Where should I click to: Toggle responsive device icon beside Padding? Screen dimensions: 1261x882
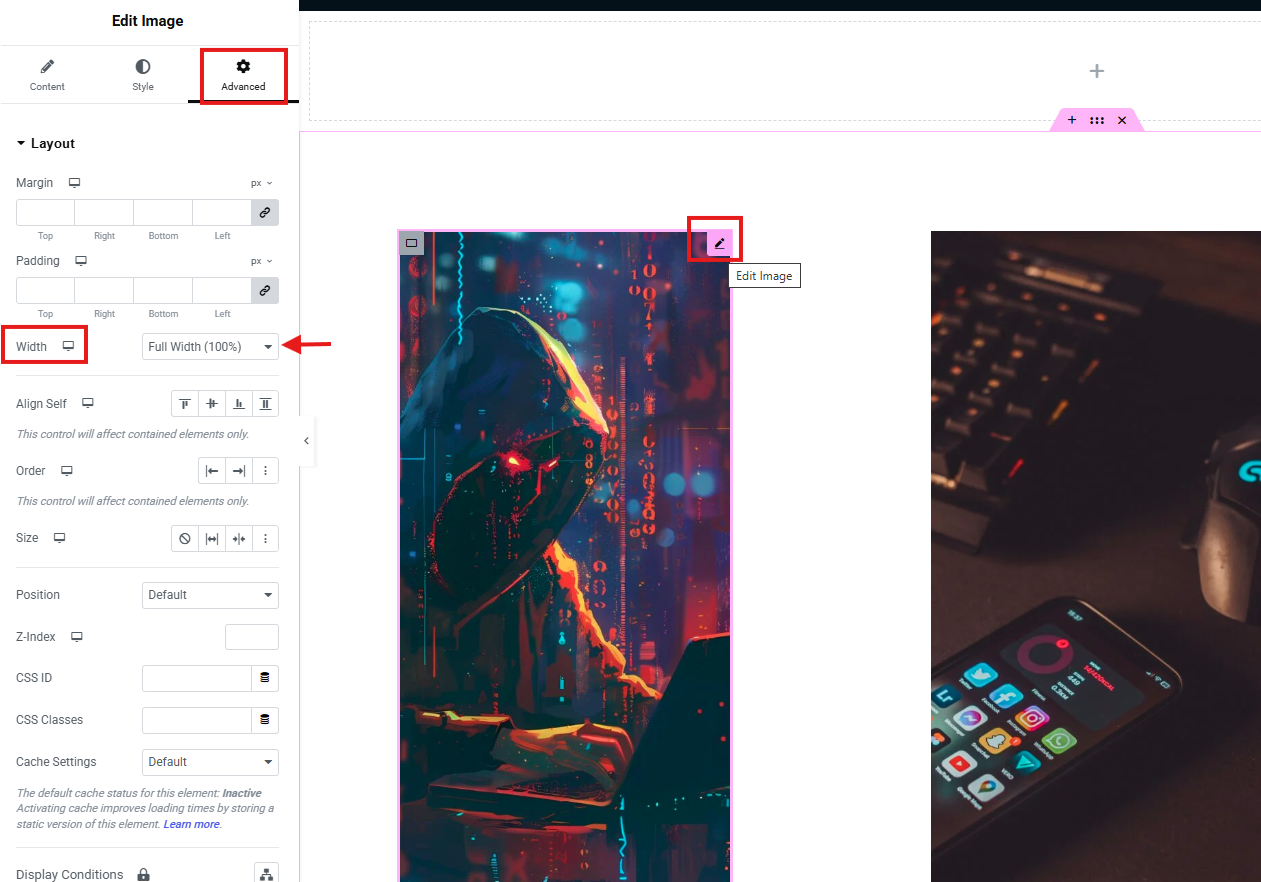(81, 261)
